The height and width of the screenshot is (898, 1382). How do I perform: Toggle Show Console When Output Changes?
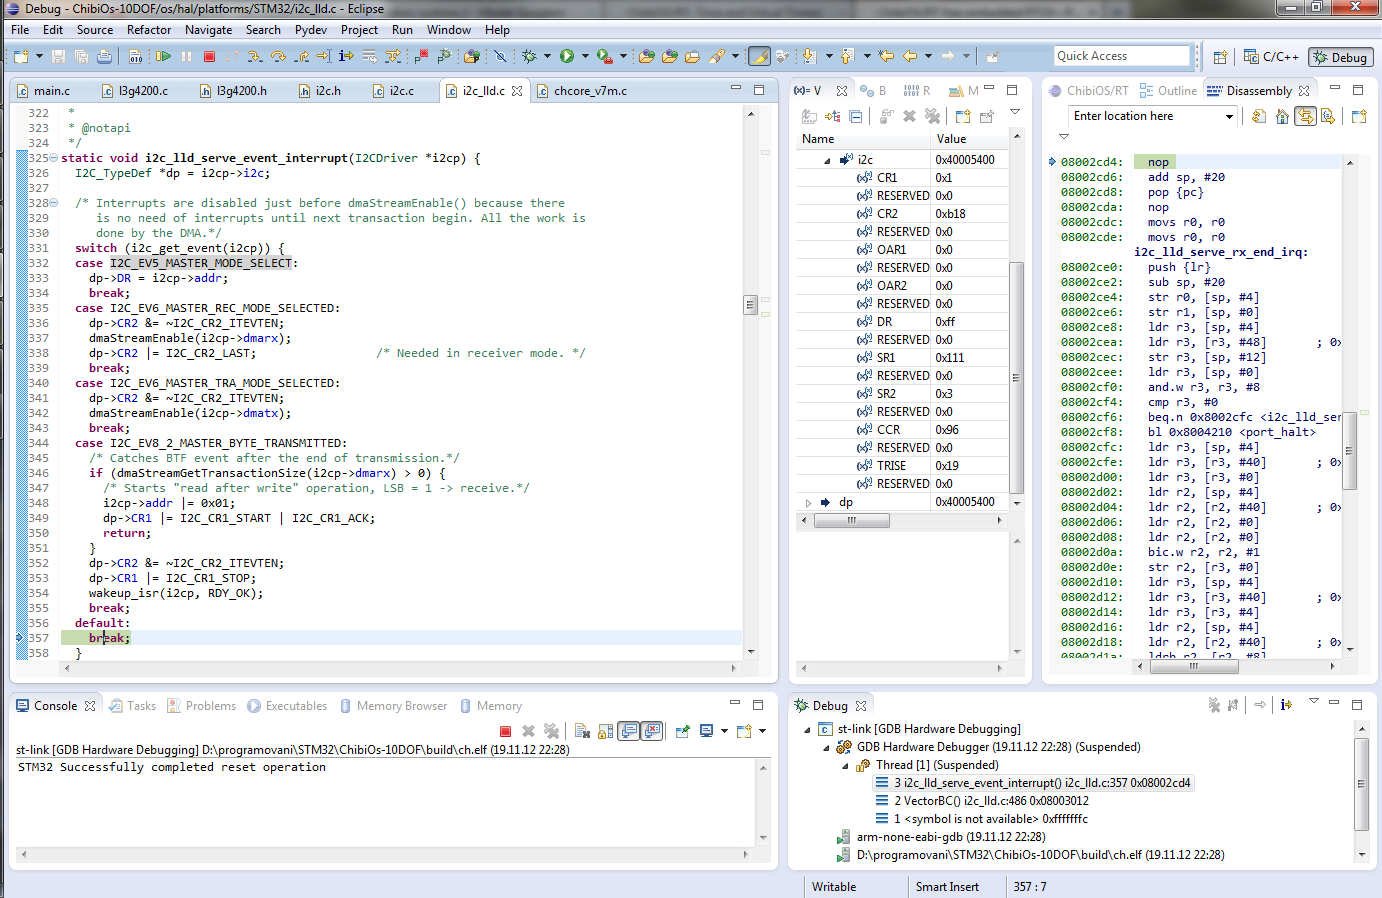pyautogui.click(x=628, y=731)
